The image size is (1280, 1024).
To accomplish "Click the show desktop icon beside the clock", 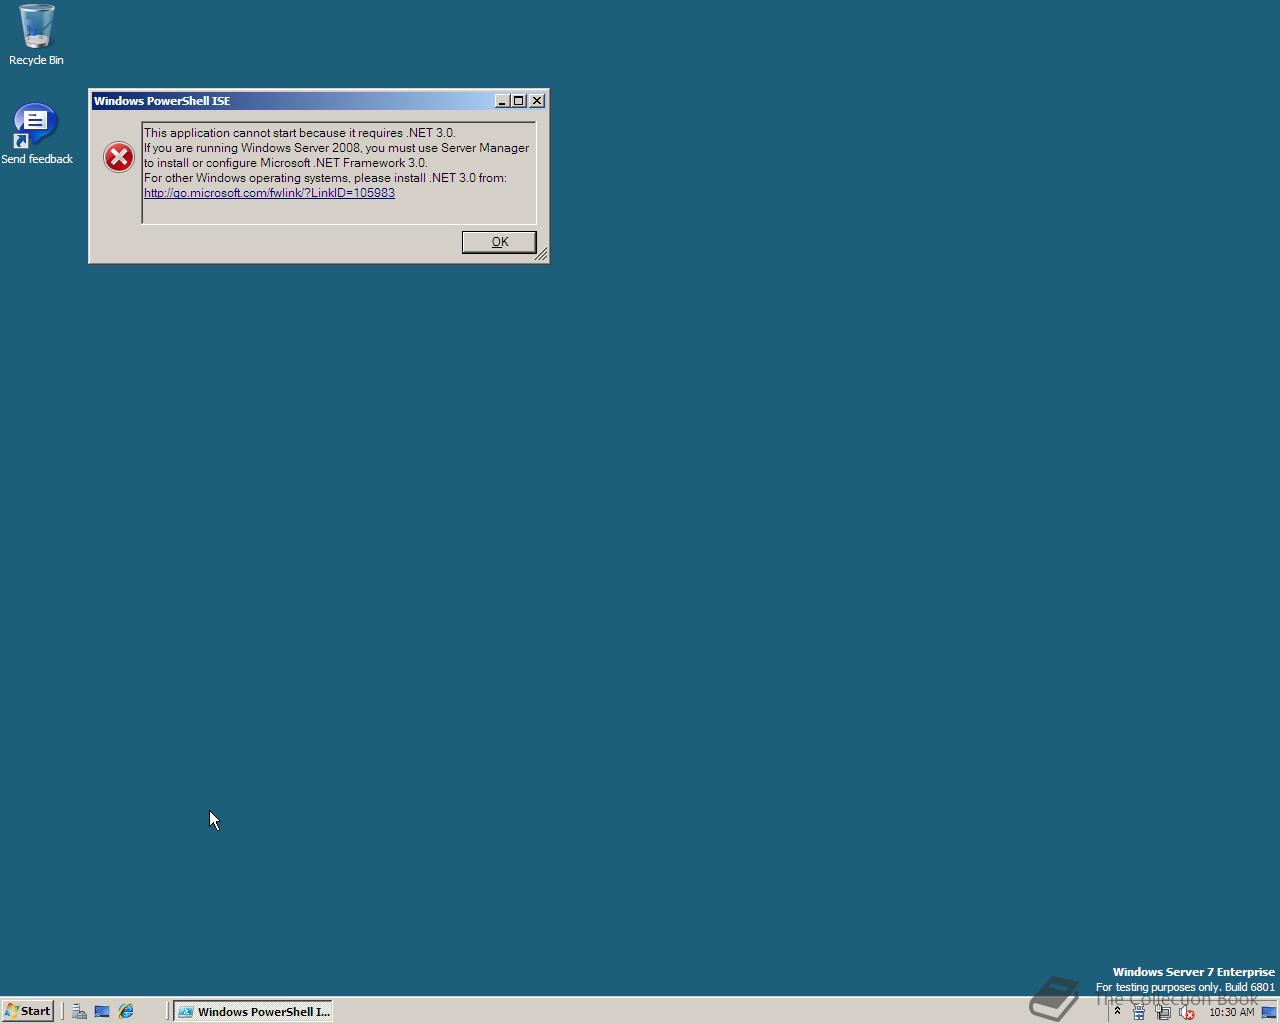I will (1269, 1013).
